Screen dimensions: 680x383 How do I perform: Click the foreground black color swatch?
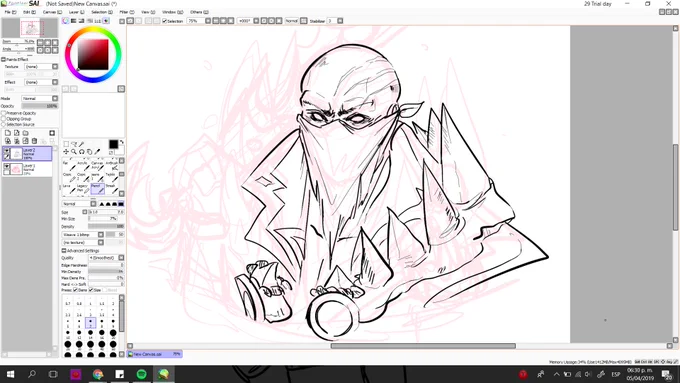113,144
